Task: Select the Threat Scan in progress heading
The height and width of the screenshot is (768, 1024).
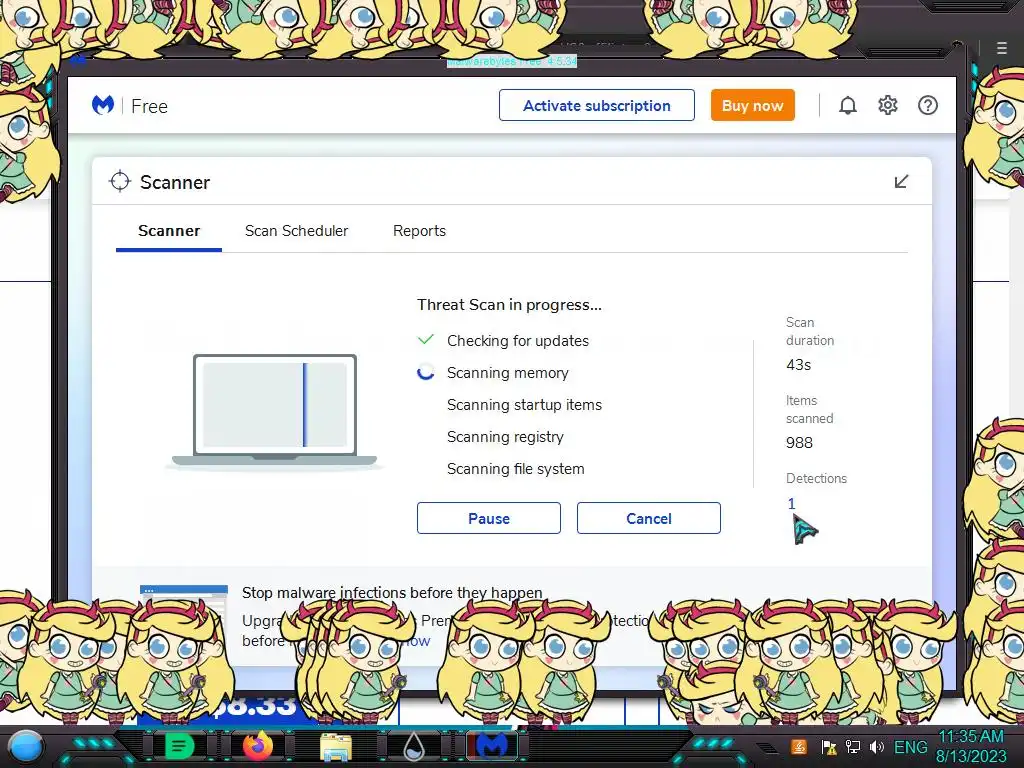Action: pyautogui.click(x=509, y=305)
